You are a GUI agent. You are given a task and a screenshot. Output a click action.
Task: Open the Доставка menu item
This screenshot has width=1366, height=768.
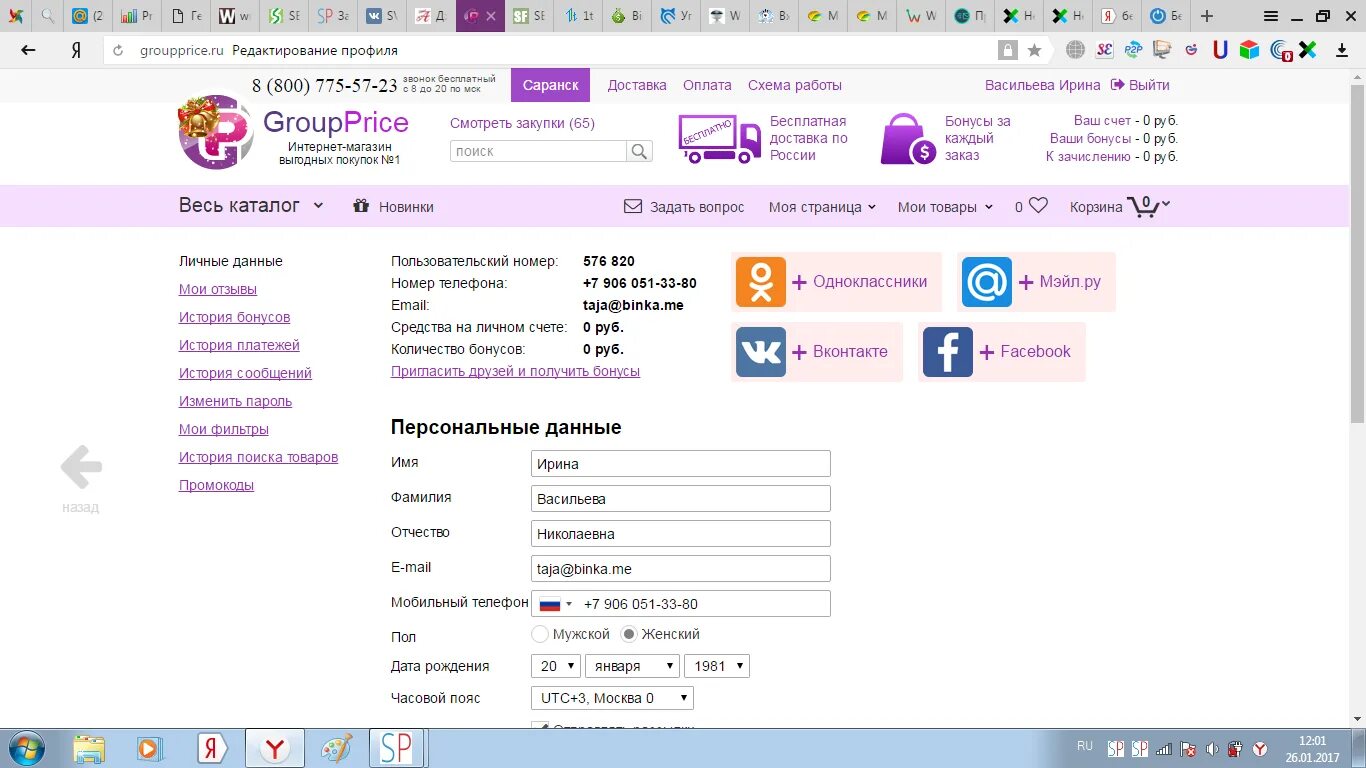tap(637, 85)
